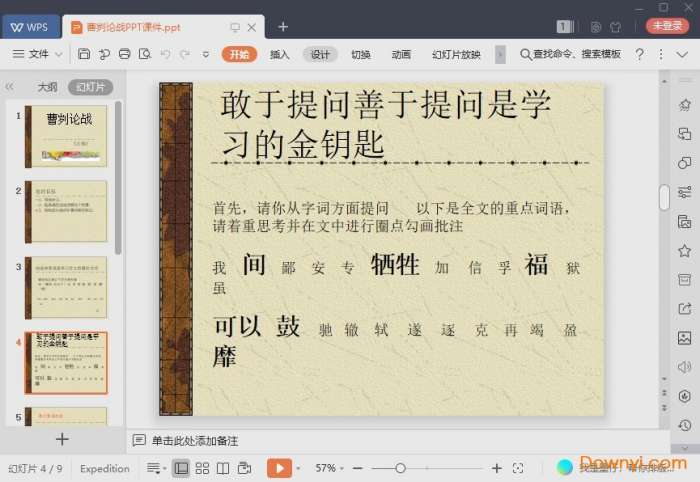Open the slideshow play options dropdown arrow
This screenshot has width=700, height=482.
(x=298, y=468)
